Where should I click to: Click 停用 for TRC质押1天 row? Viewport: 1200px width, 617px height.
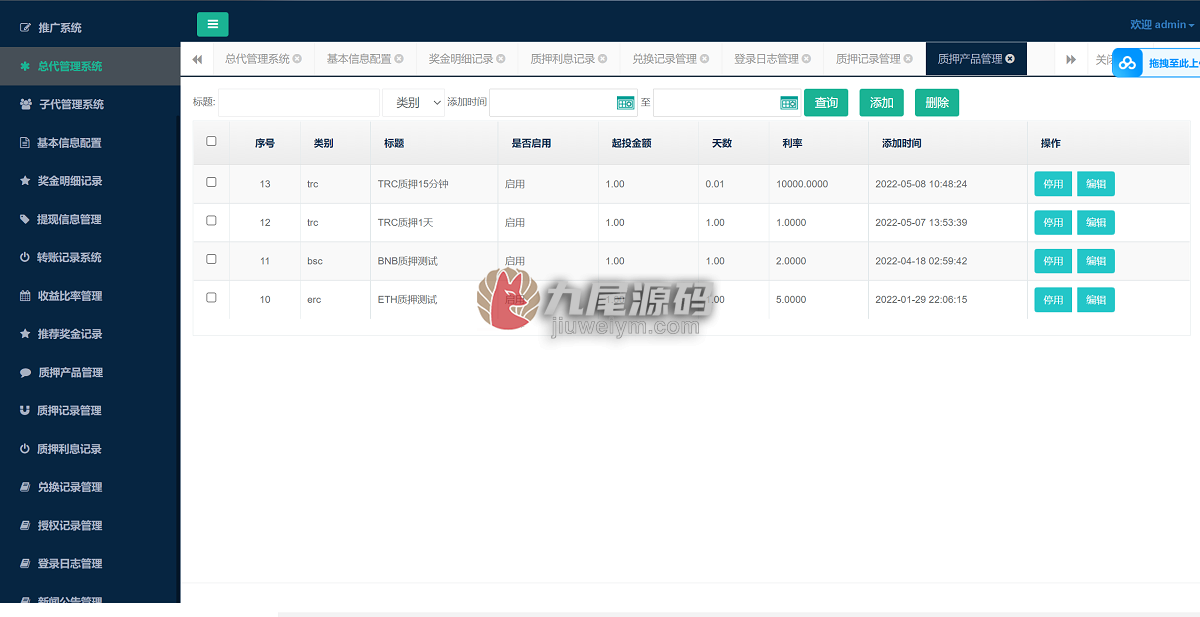pyautogui.click(x=1053, y=222)
